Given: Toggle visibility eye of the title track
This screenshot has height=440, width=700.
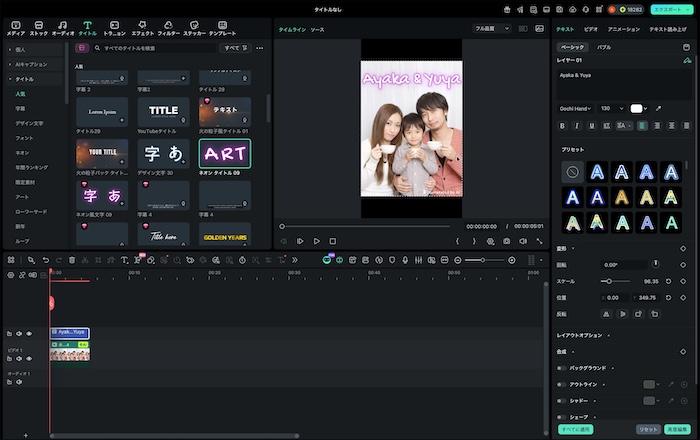Looking at the screenshot, I should tap(29, 334).
